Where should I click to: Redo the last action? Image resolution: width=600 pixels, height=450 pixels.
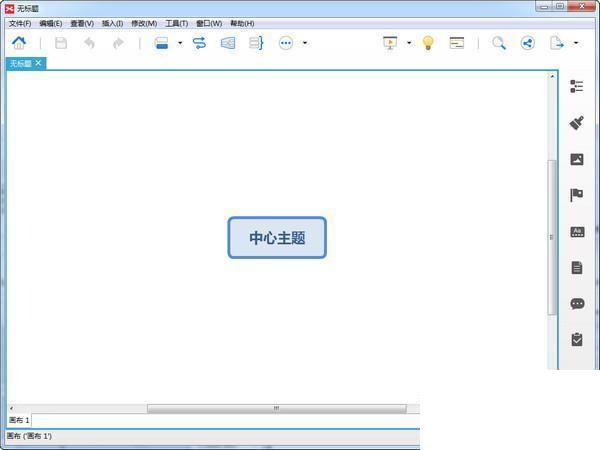[118, 43]
